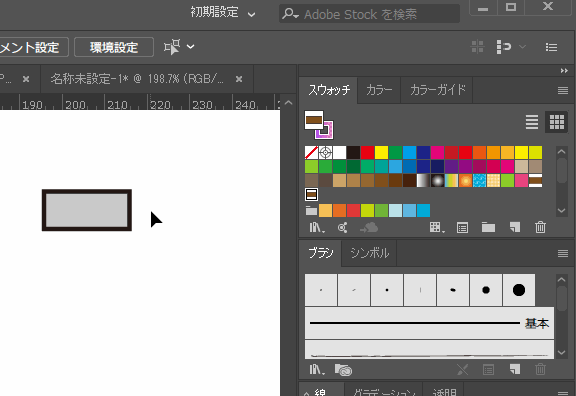Switch to the スウォッチ tab
The height and width of the screenshot is (396, 576).
[x=329, y=90]
